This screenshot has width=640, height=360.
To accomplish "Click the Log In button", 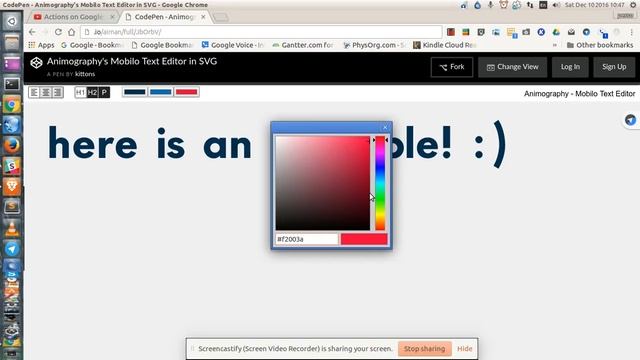I will [x=570, y=67].
